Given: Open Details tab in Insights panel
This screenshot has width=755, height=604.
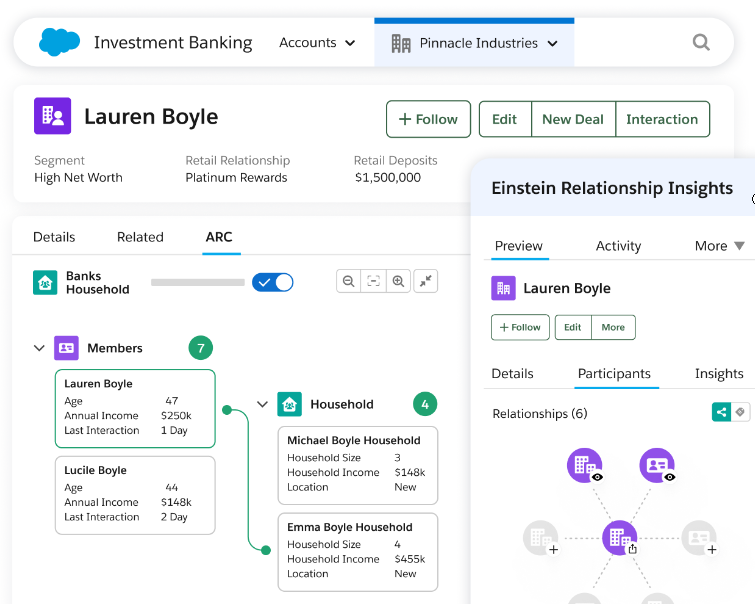Looking at the screenshot, I should pyautogui.click(x=512, y=373).
